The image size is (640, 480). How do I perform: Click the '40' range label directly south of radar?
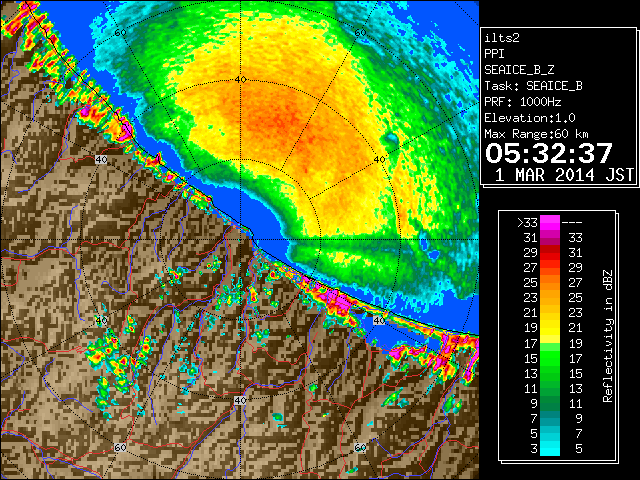[x=240, y=400]
